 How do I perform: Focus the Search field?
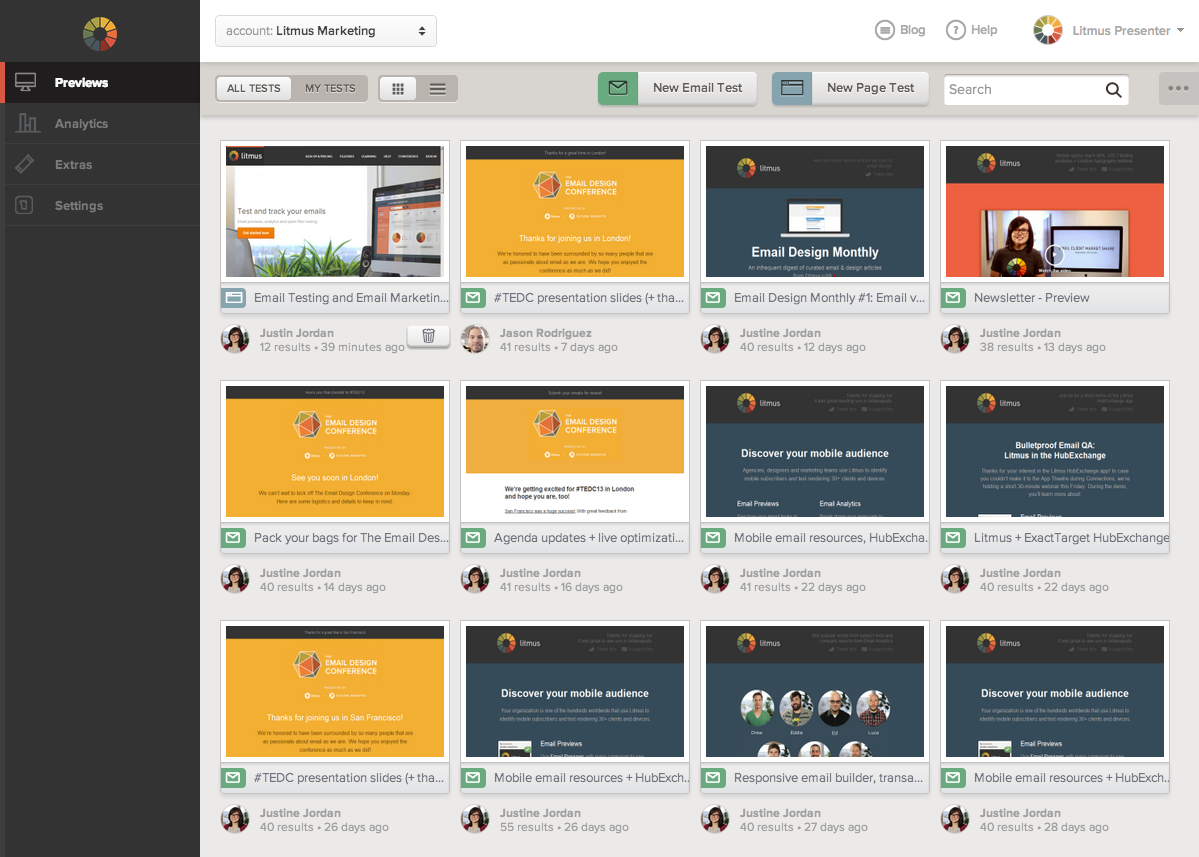[1036, 89]
